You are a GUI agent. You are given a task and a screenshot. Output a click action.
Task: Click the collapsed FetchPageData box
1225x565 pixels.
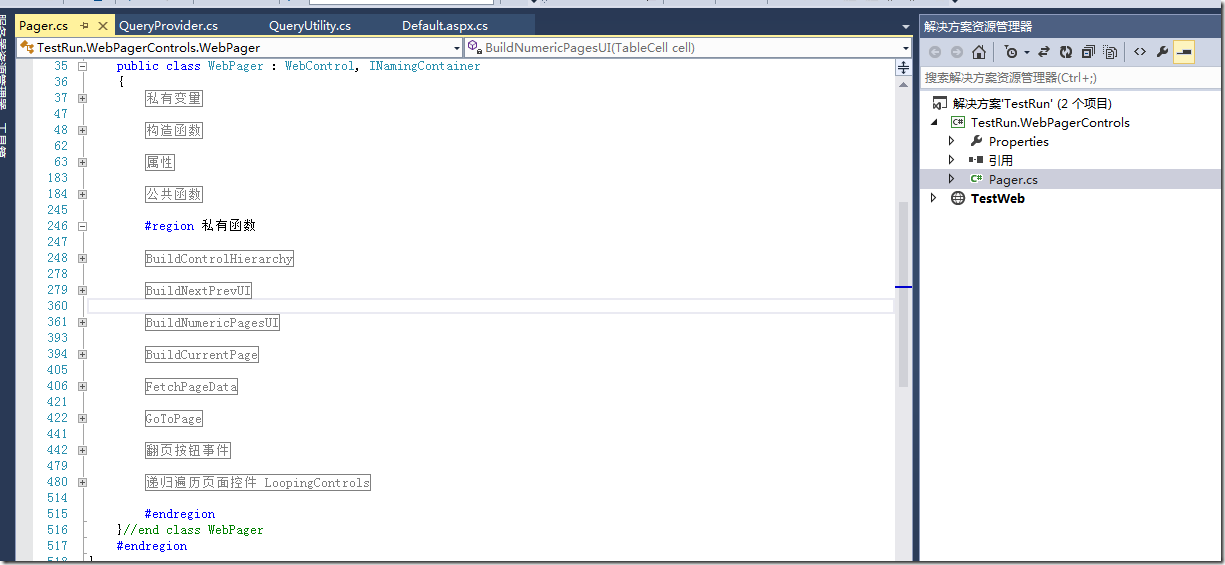point(191,386)
